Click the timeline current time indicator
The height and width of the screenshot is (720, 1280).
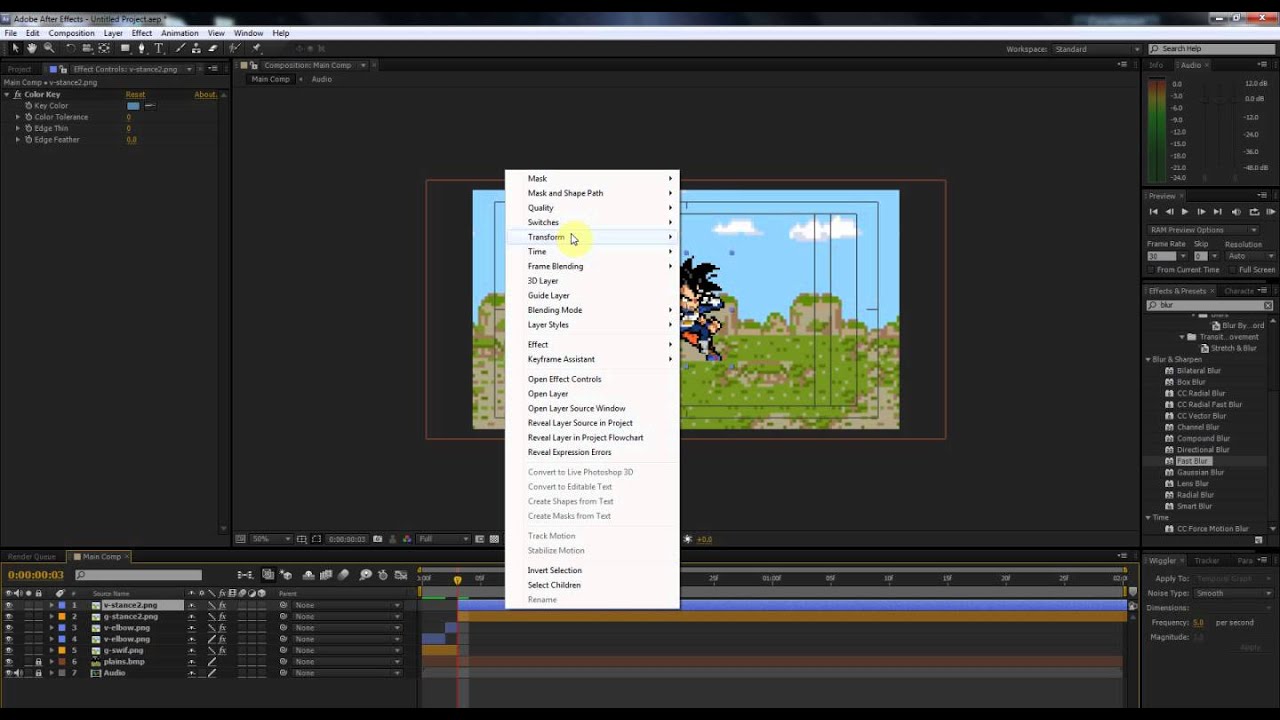pyautogui.click(x=458, y=579)
